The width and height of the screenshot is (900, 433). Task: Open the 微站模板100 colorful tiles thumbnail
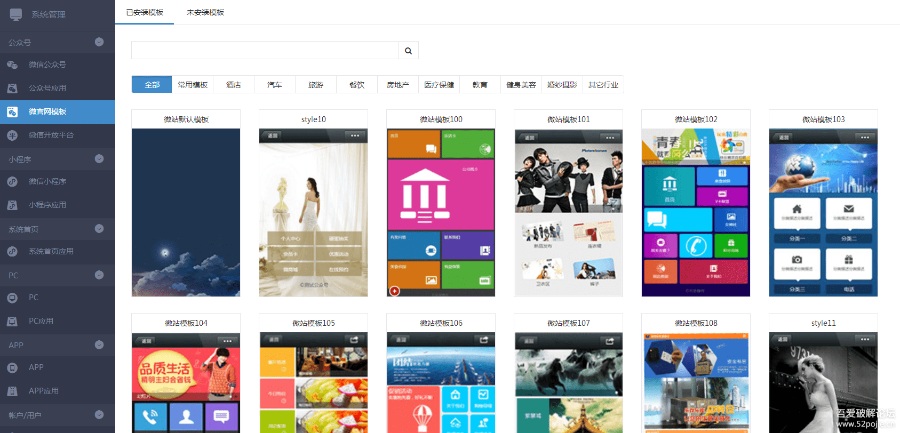click(441, 212)
